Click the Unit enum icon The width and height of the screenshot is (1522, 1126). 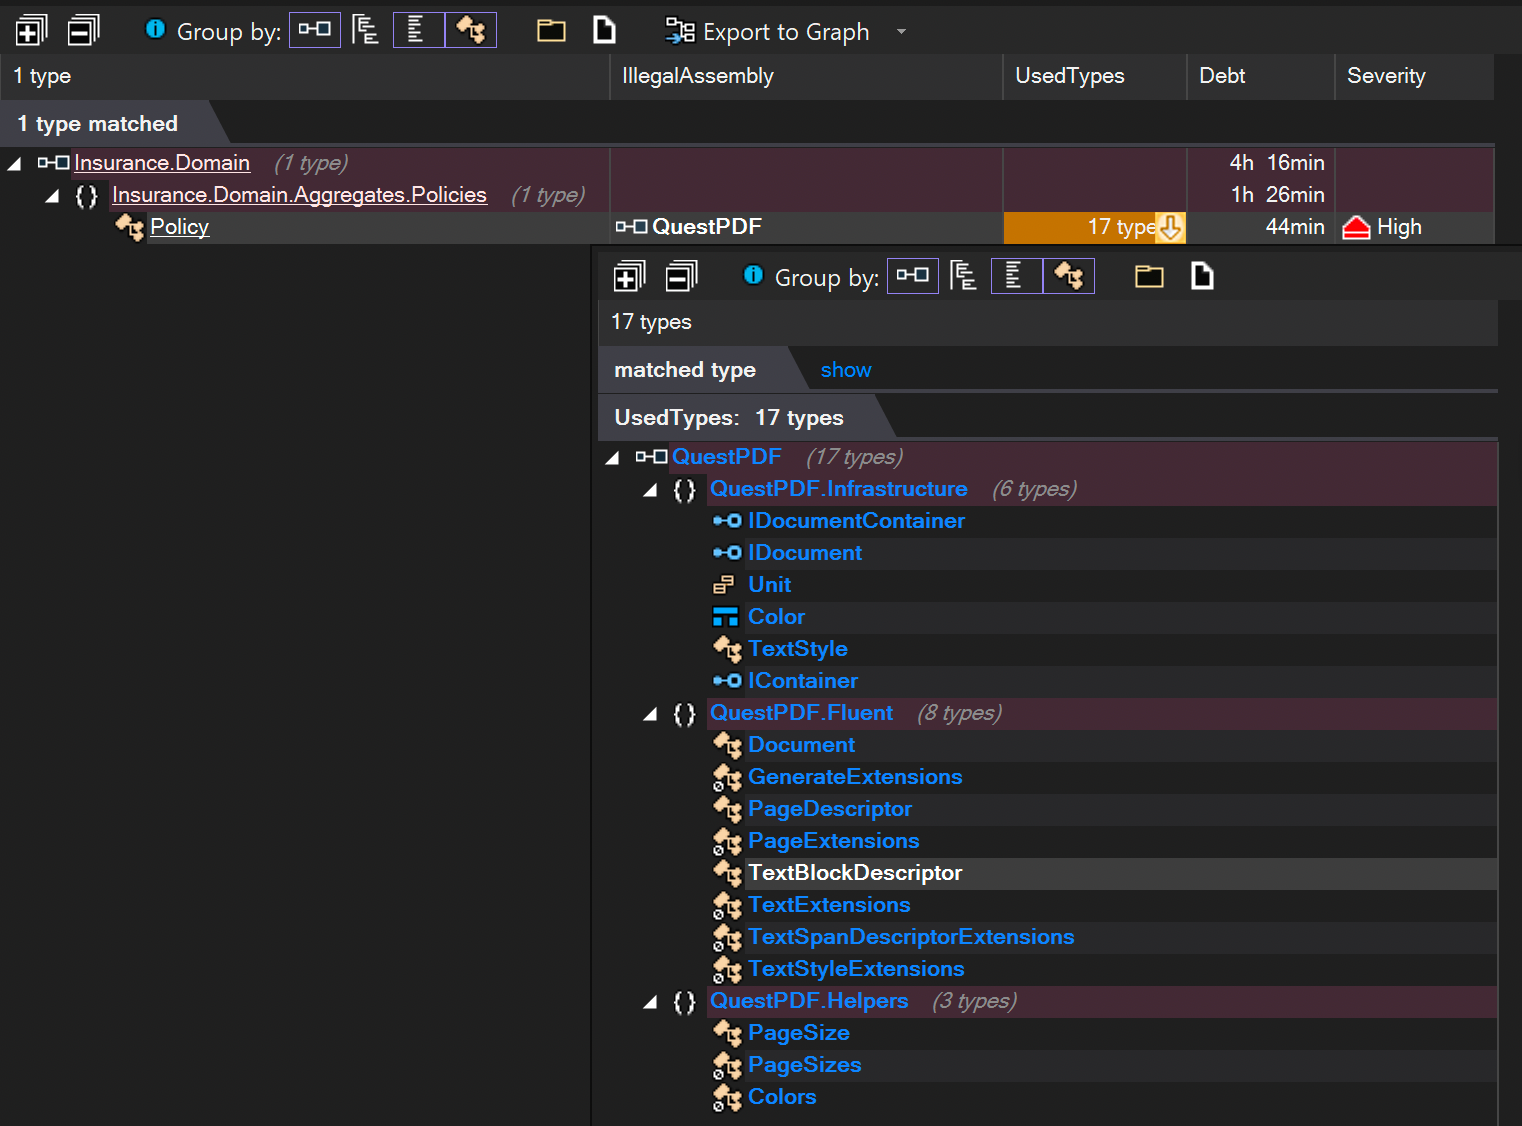[x=724, y=585]
